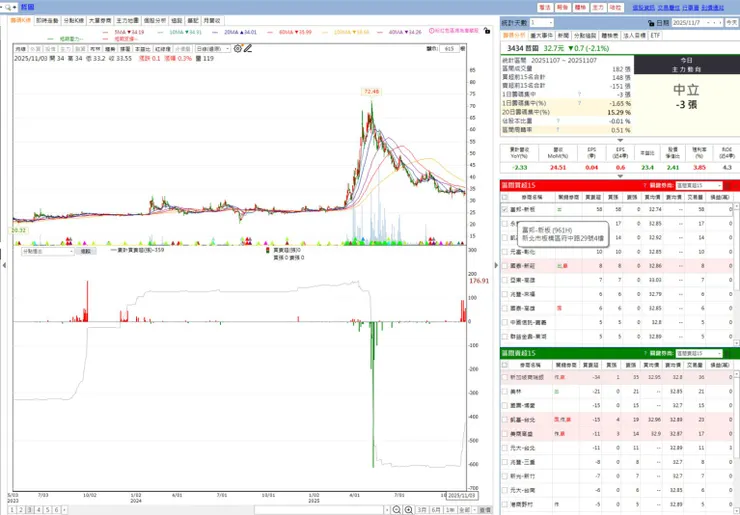Switch to the 即時走勢 tab

[x=47, y=20]
